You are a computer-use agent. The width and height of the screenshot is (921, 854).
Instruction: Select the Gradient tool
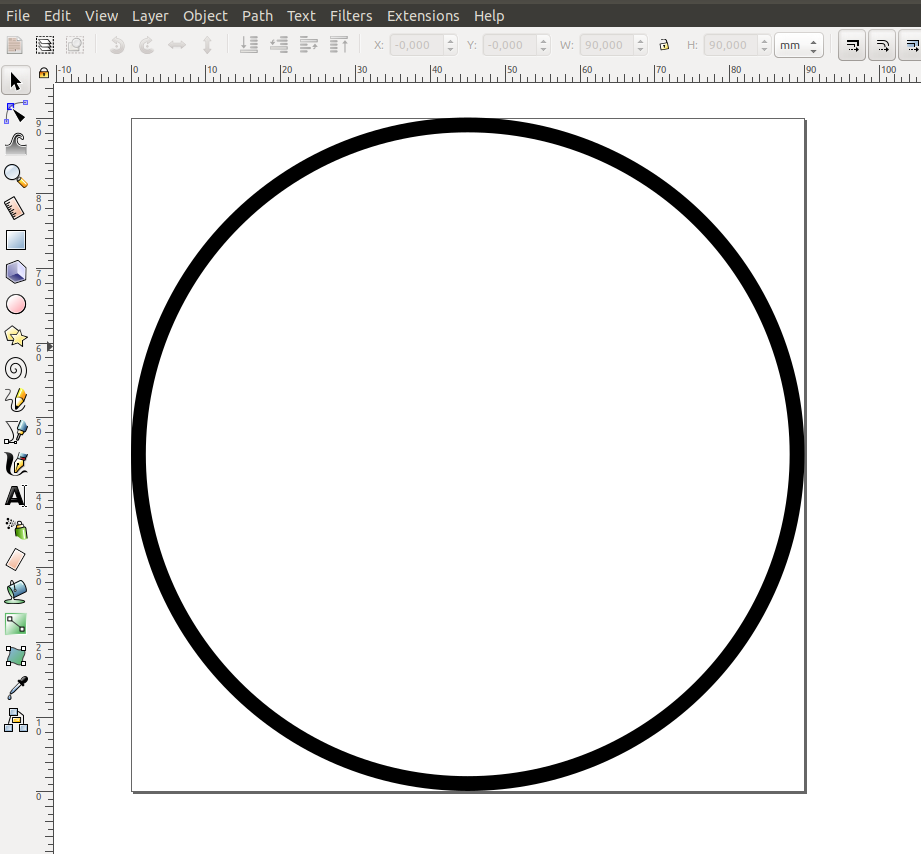(x=16, y=624)
